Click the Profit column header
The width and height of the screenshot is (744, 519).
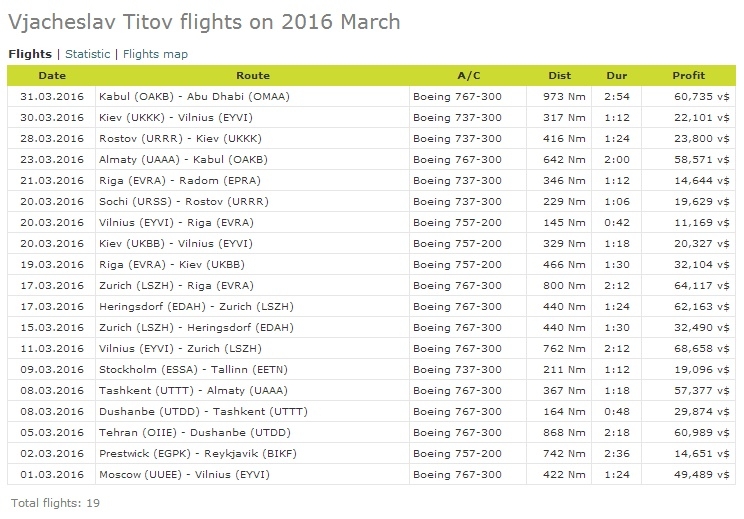coord(688,75)
